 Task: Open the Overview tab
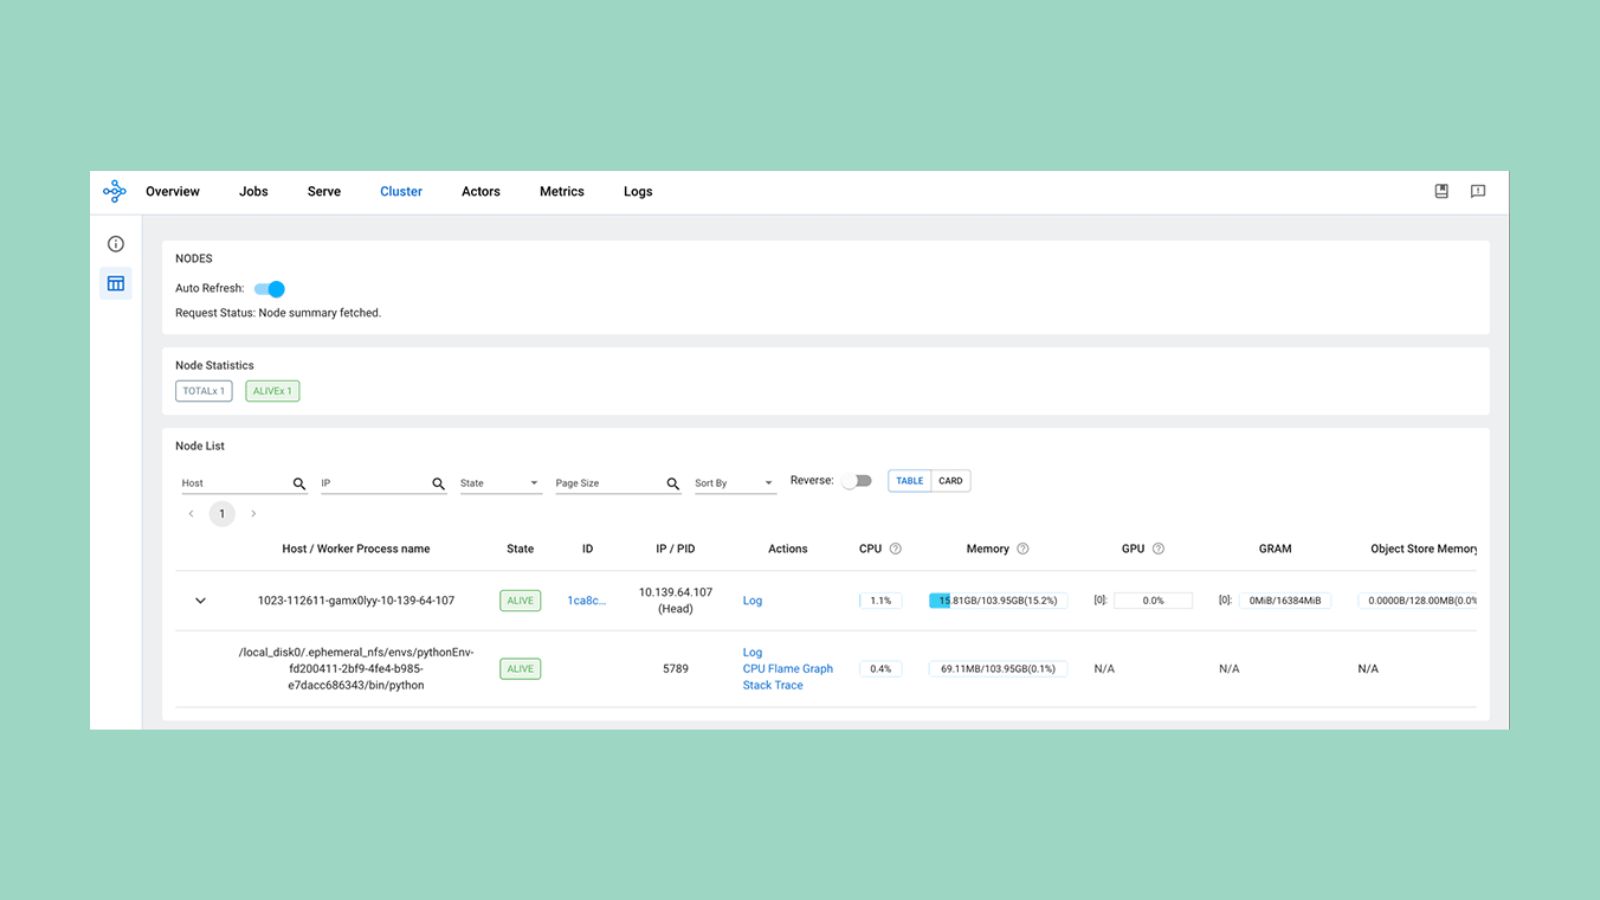(x=172, y=192)
